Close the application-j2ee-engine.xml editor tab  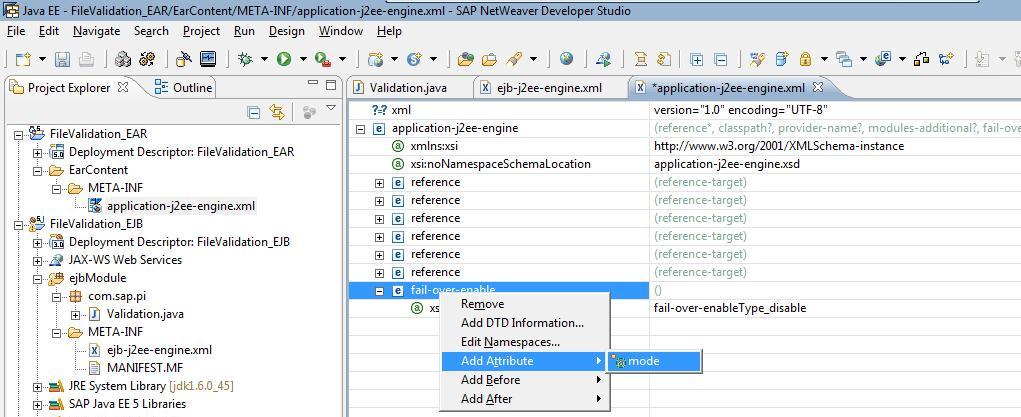click(x=818, y=87)
